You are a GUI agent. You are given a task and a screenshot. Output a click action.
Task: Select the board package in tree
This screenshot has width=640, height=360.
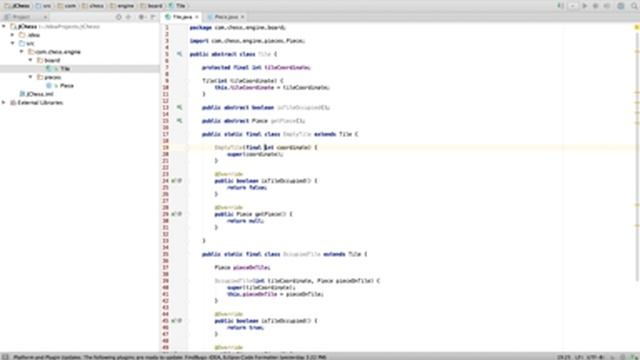[49, 60]
